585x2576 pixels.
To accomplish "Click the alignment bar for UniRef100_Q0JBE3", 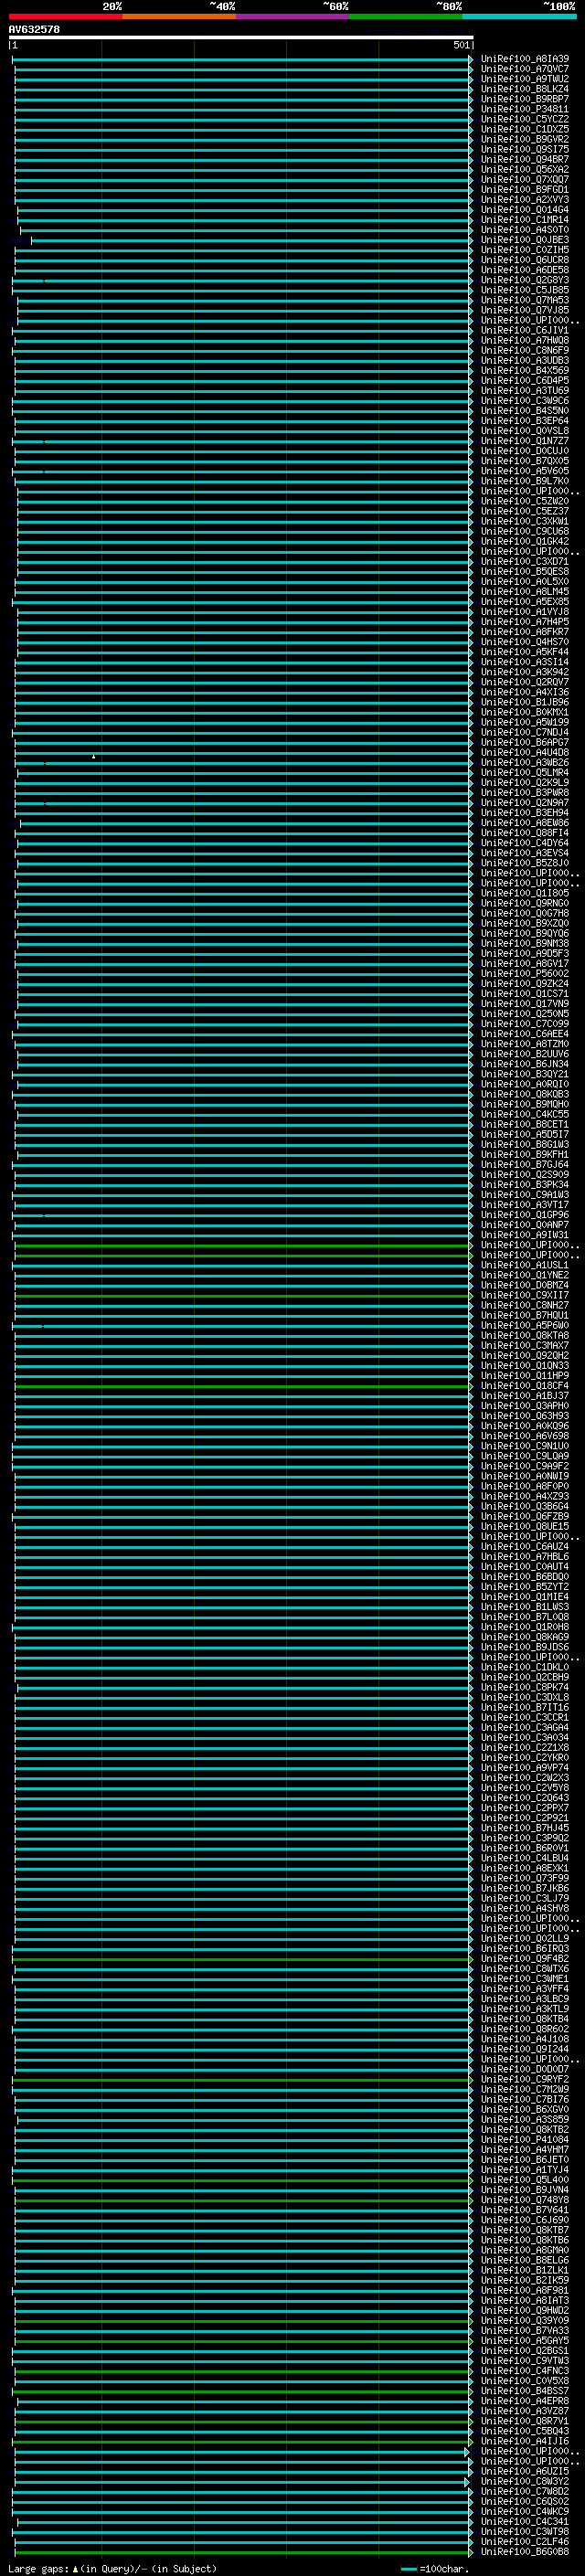I will (x=251, y=240).
